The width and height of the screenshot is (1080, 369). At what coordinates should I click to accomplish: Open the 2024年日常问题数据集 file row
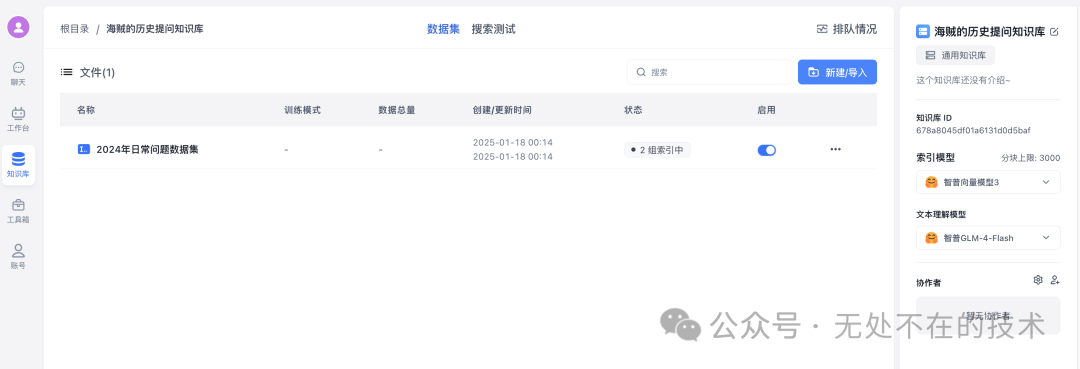(468, 149)
